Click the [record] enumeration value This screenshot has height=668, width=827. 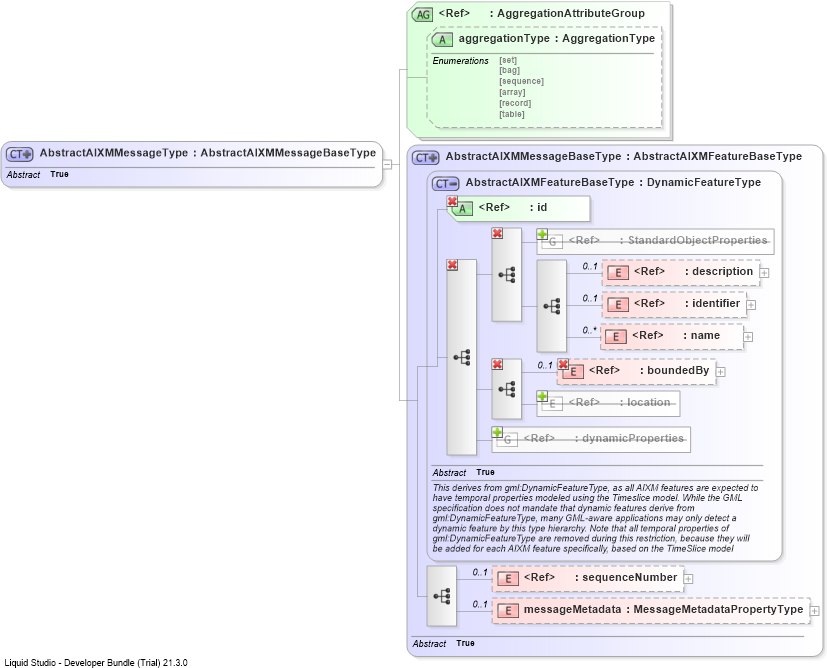(x=515, y=103)
